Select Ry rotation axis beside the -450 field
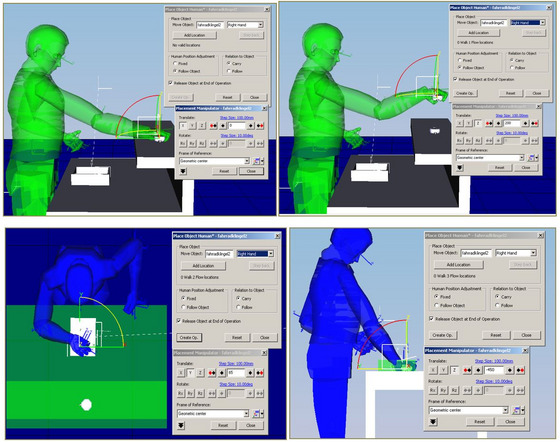This screenshot has height=442, width=560. (x=443, y=391)
